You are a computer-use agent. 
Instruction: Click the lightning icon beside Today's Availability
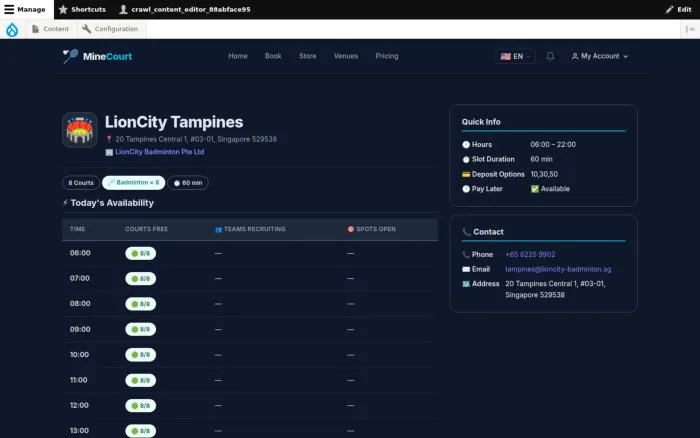tap(65, 203)
